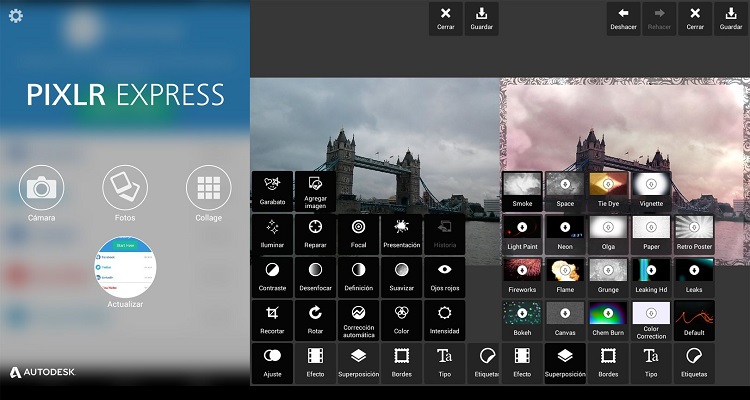The image size is (750, 400).
Task: Select the Garabato doodle tool
Action: (272, 190)
